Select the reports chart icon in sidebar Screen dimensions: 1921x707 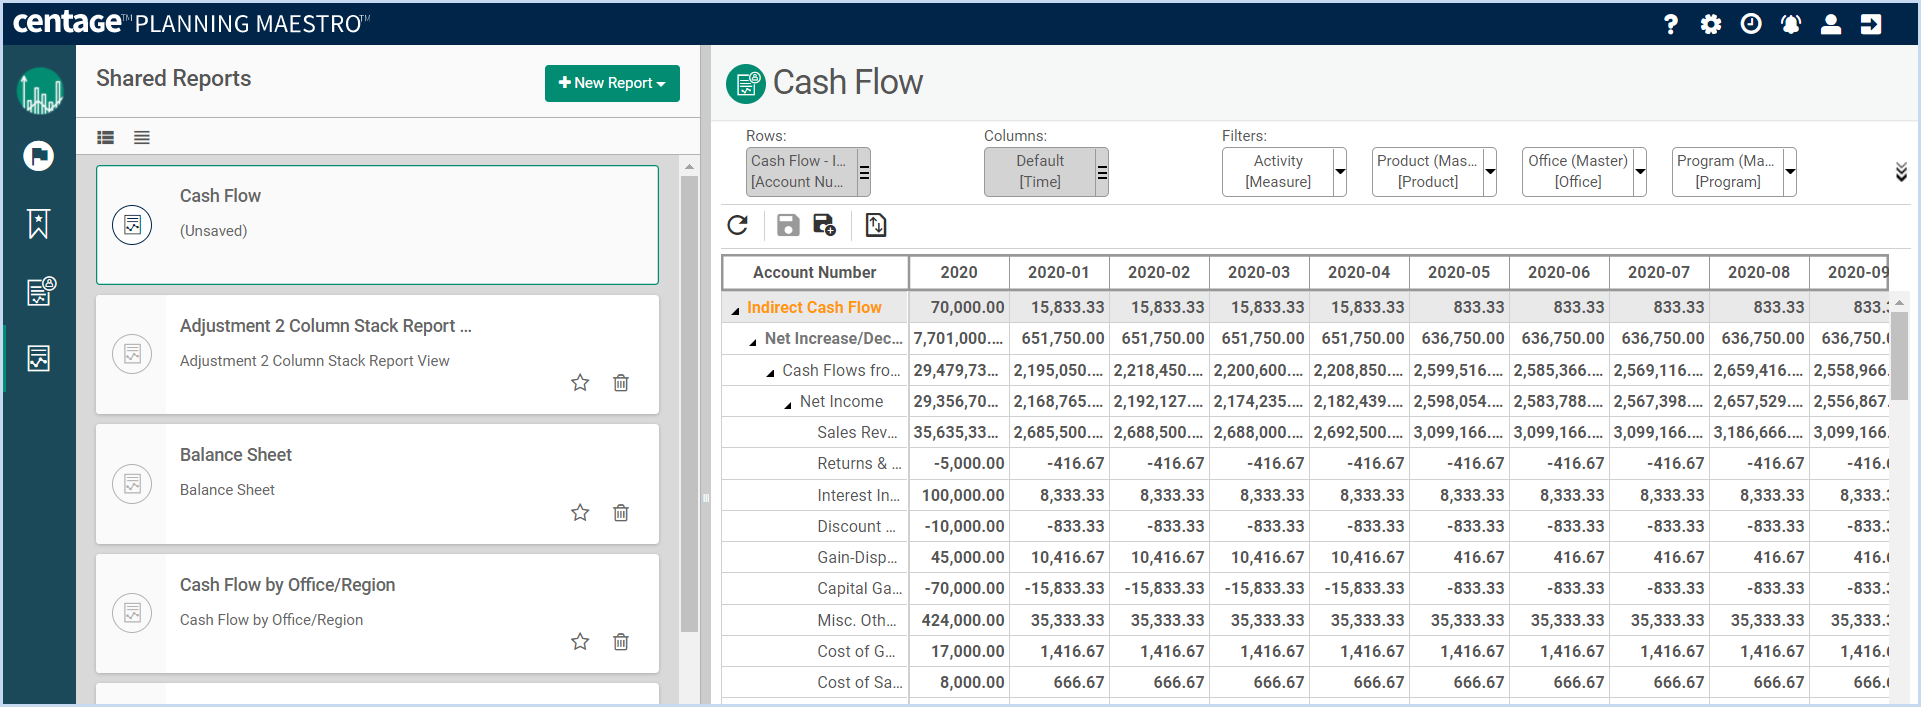pyautogui.click(x=38, y=358)
